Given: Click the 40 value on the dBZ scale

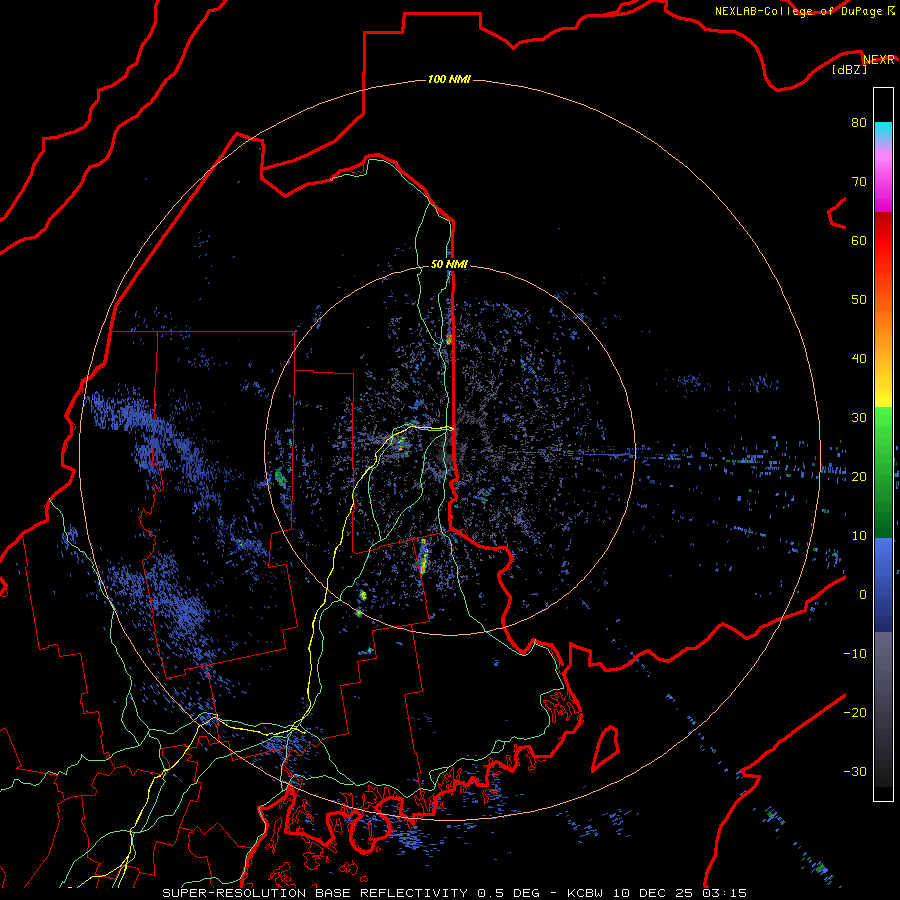Looking at the screenshot, I should (859, 359).
